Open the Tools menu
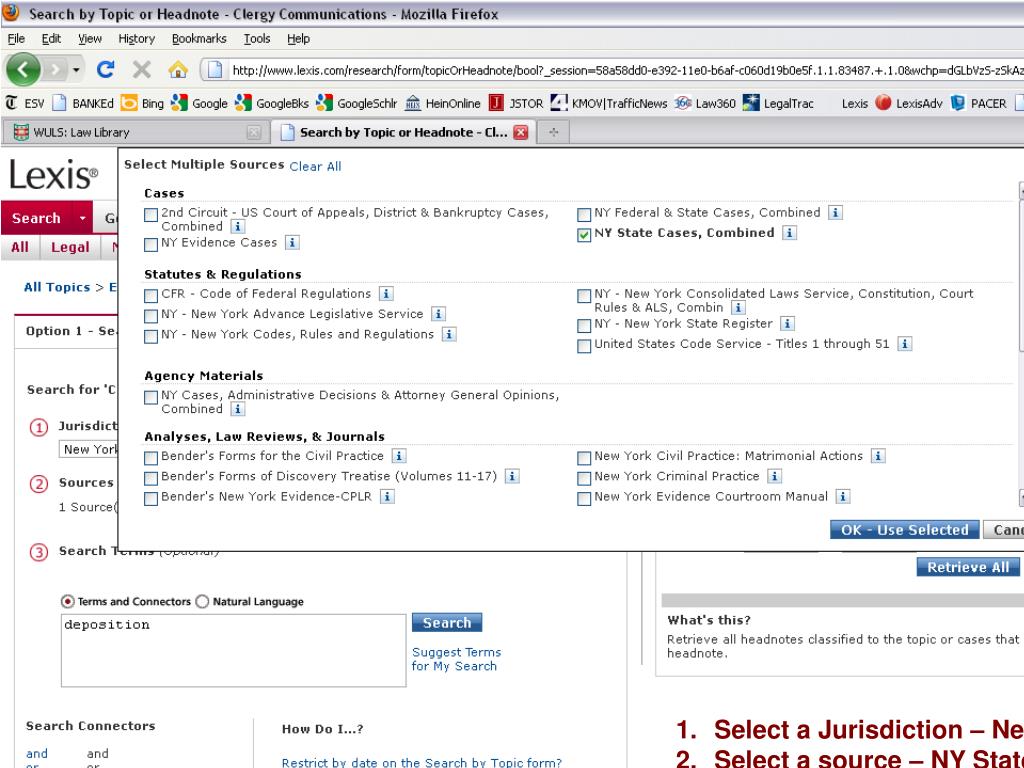Screen dimensions: 1024x768 point(257,39)
